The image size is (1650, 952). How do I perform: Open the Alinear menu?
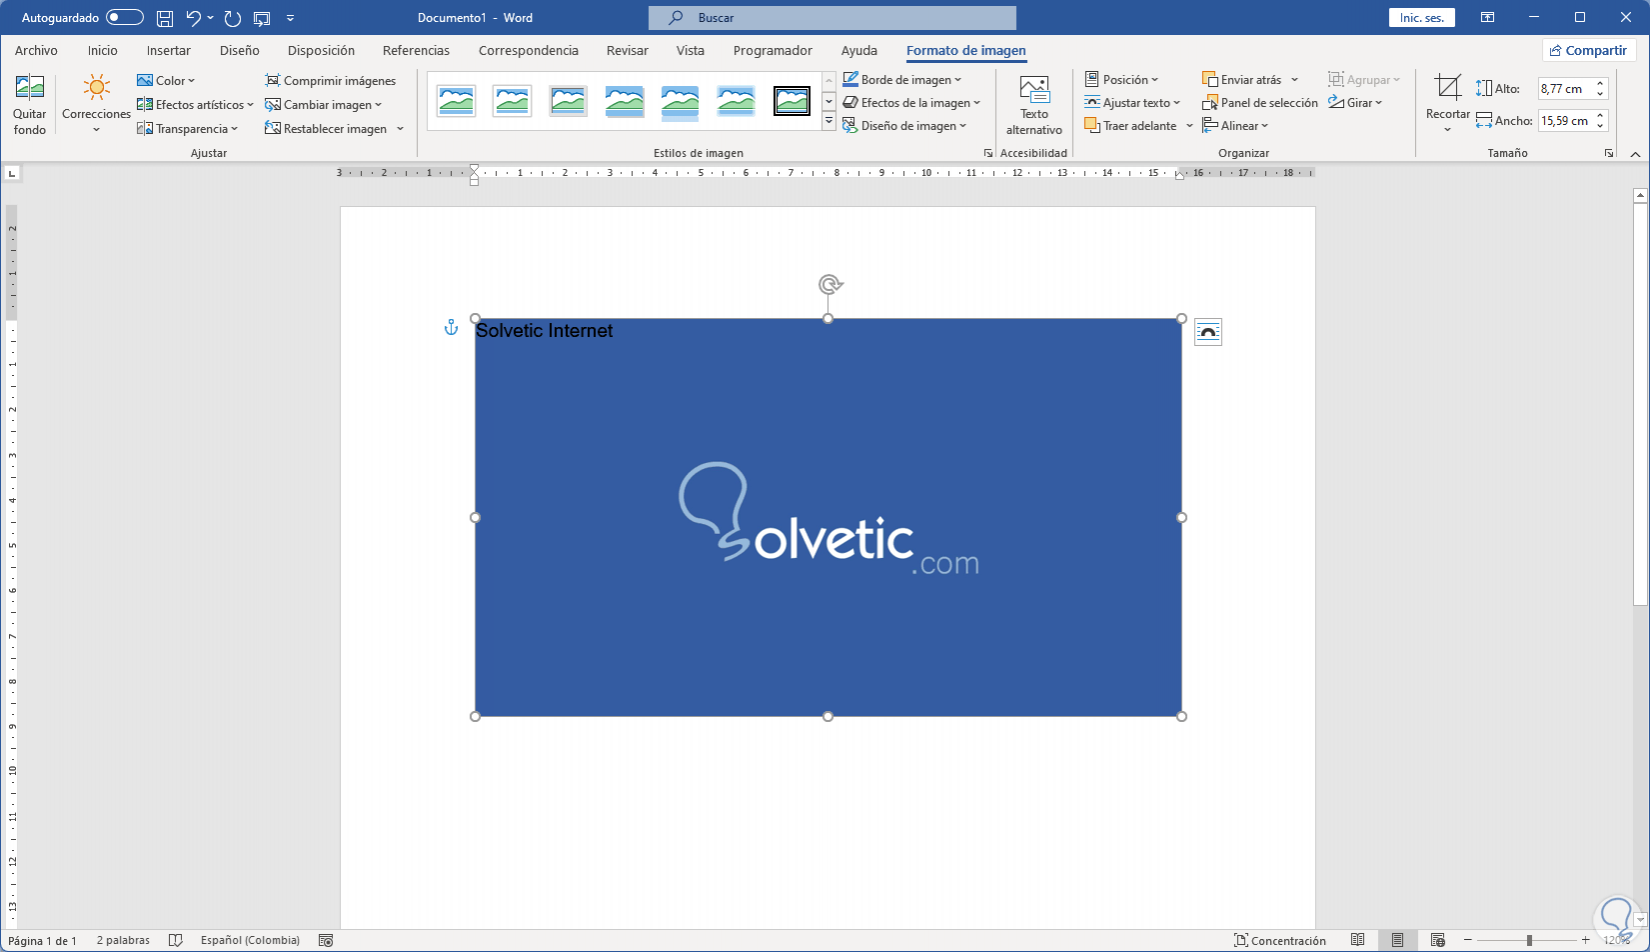pyautogui.click(x=1235, y=126)
